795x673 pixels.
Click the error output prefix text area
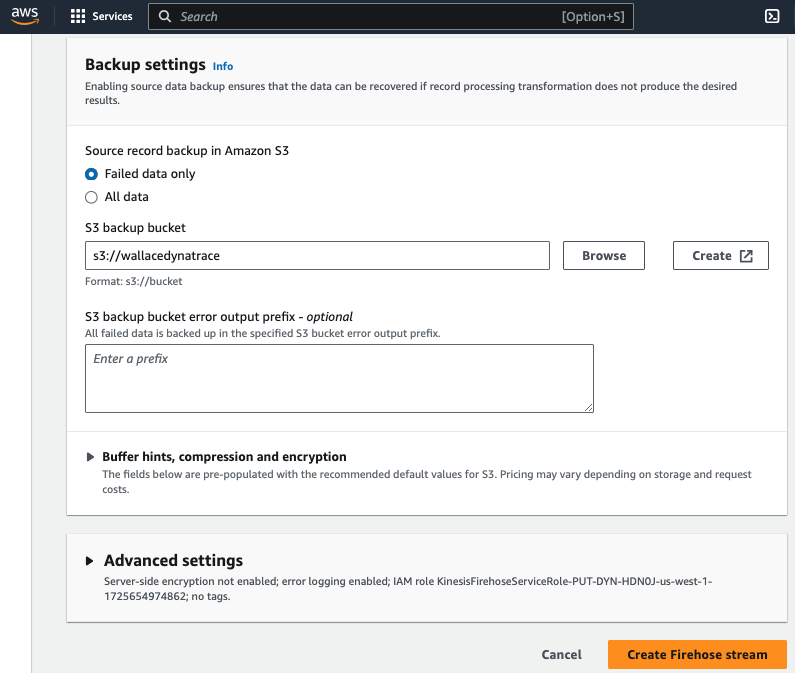339,378
